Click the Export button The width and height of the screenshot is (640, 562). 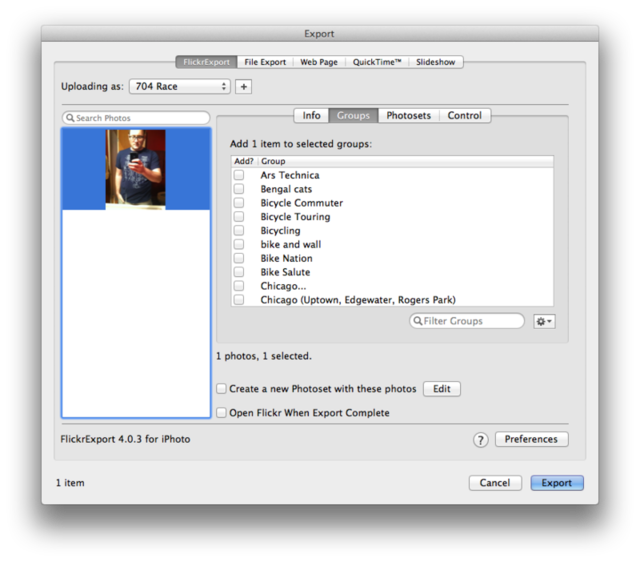tap(557, 483)
